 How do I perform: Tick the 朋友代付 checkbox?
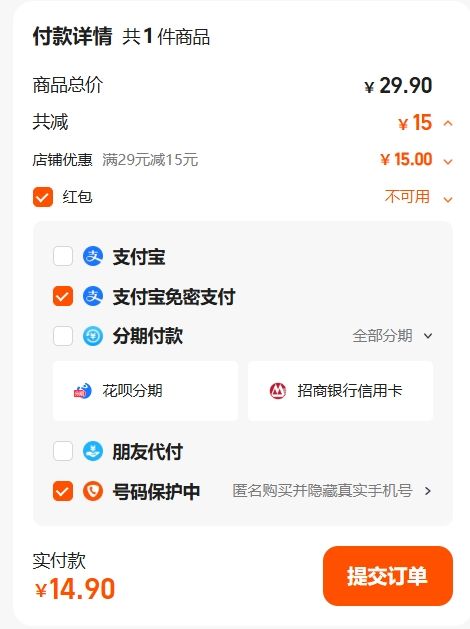63,451
